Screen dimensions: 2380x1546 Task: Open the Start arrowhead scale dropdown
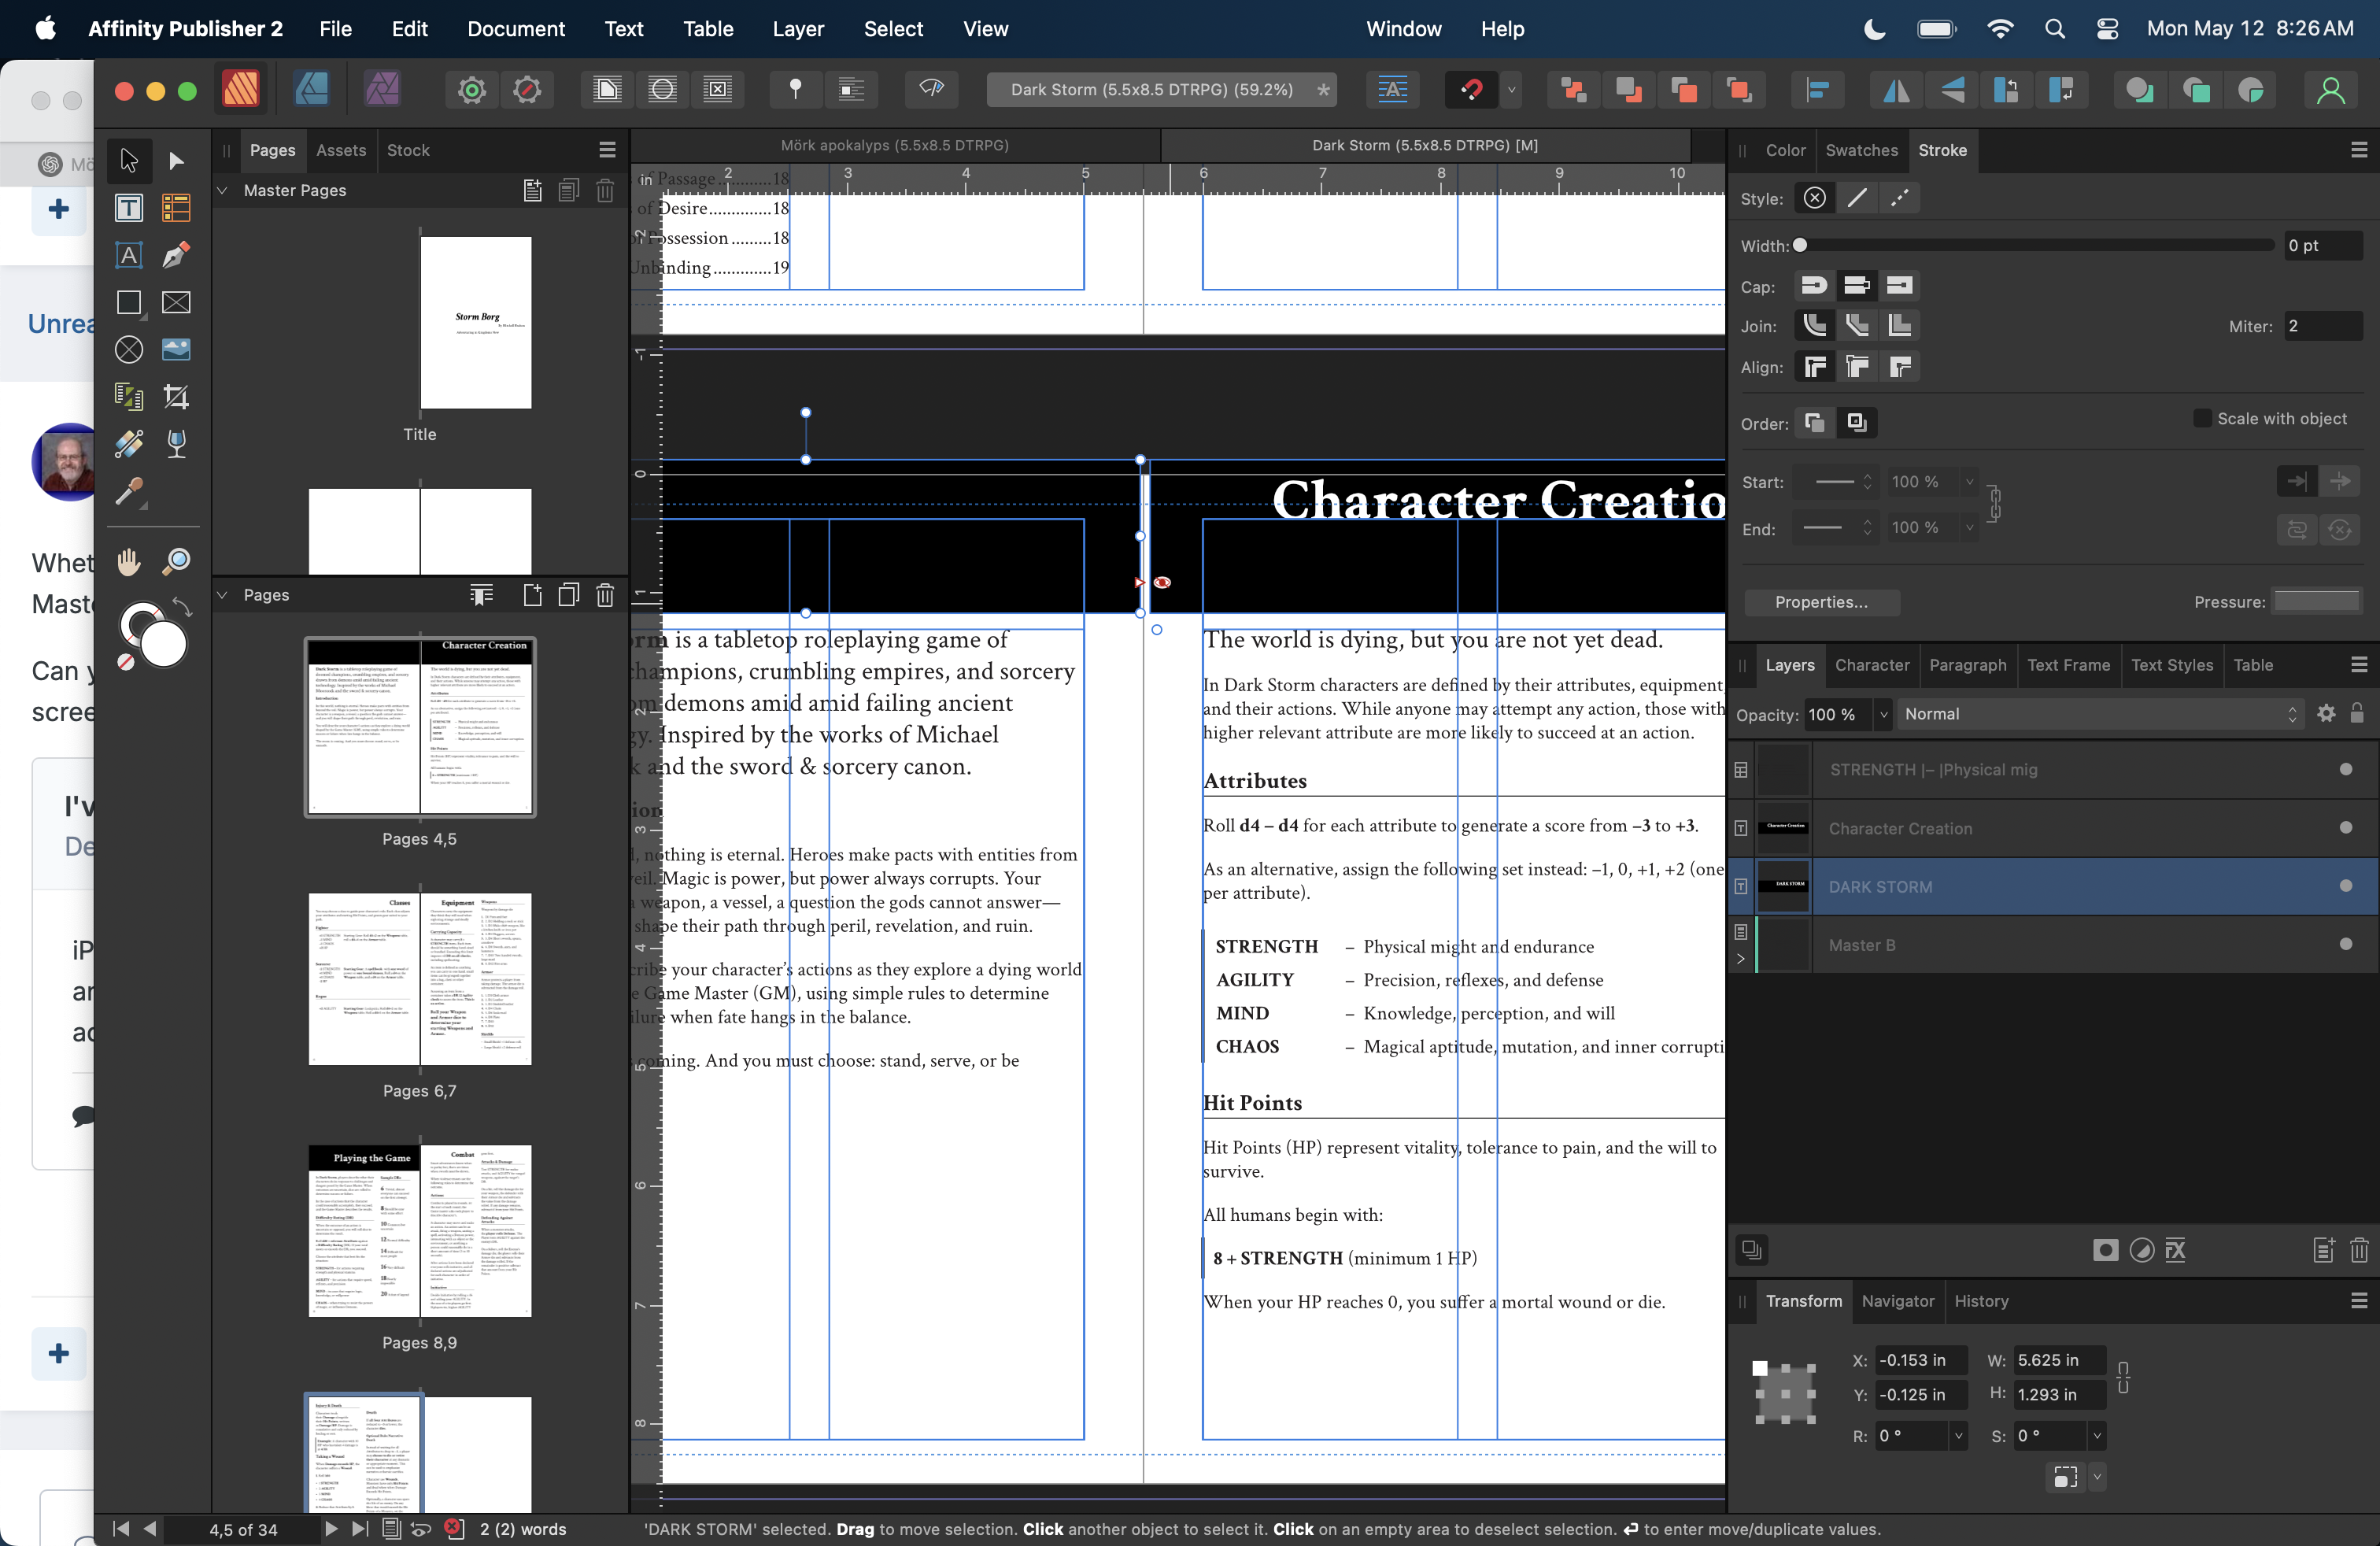1970,482
